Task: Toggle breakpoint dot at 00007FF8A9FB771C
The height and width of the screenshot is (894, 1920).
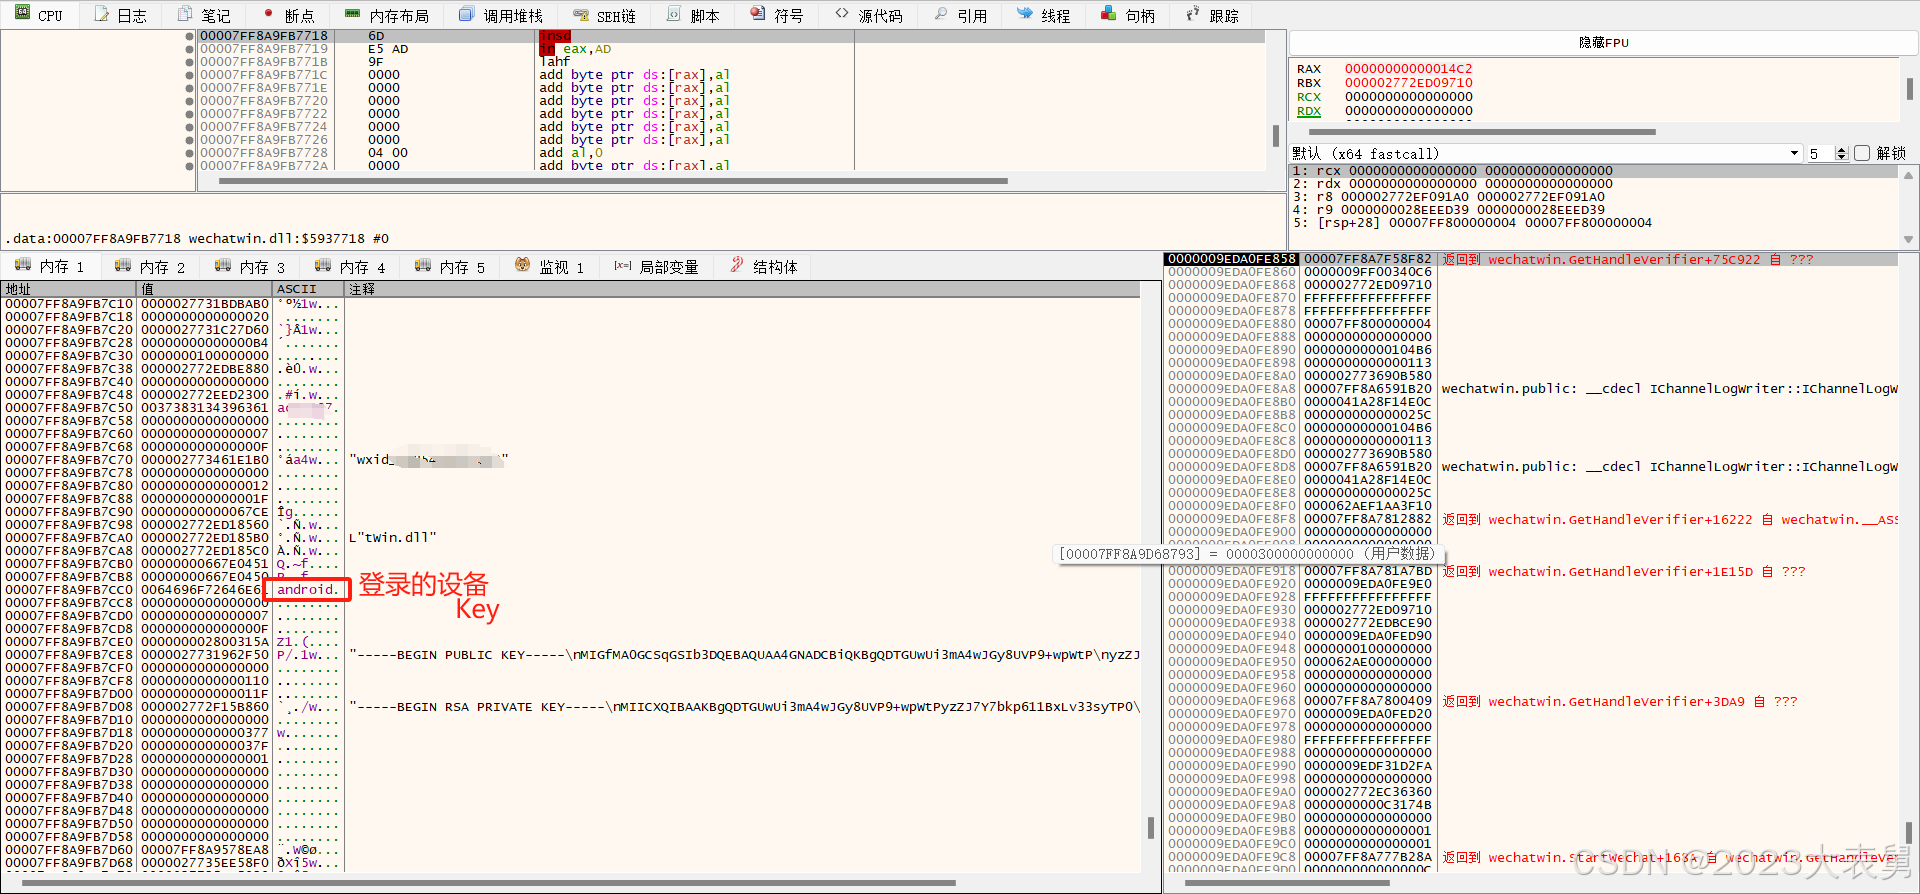Action: click(x=189, y=75)
